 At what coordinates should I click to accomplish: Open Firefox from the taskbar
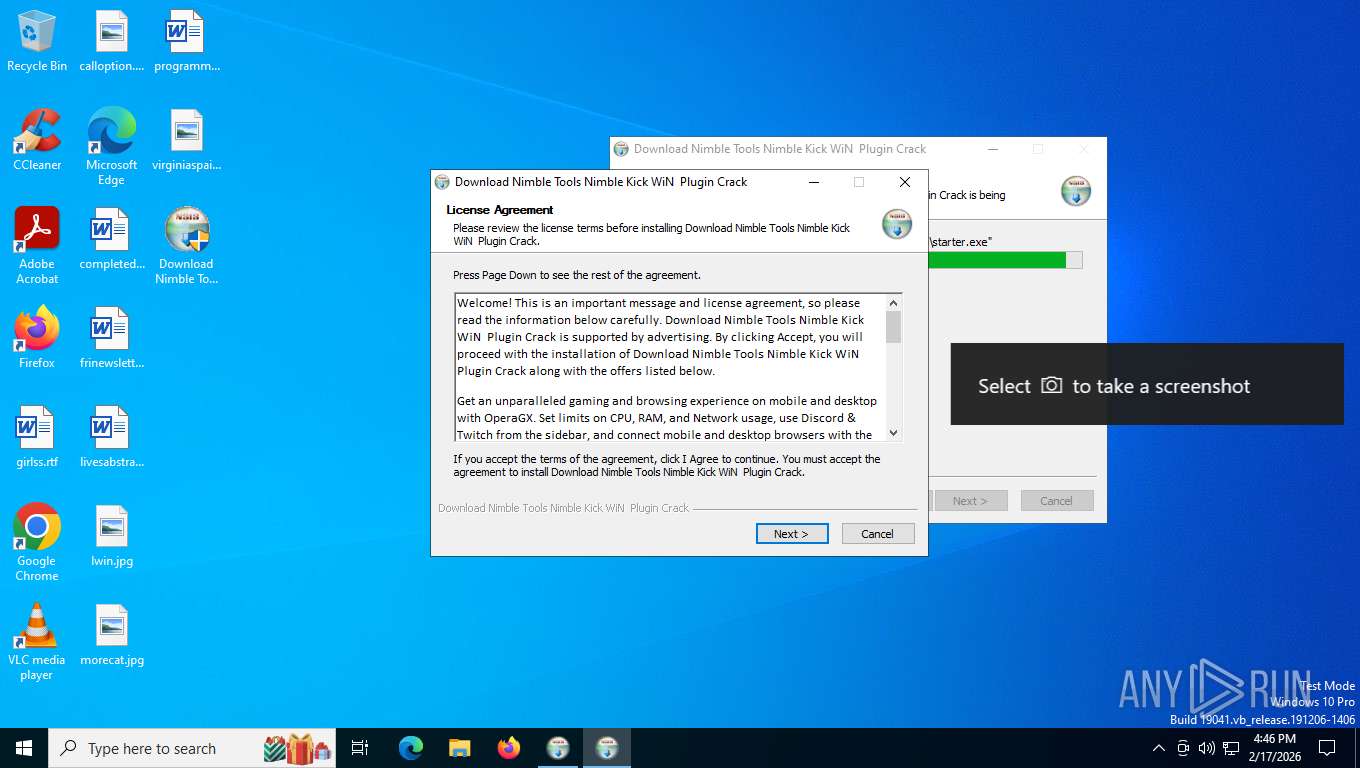point(509,748)
